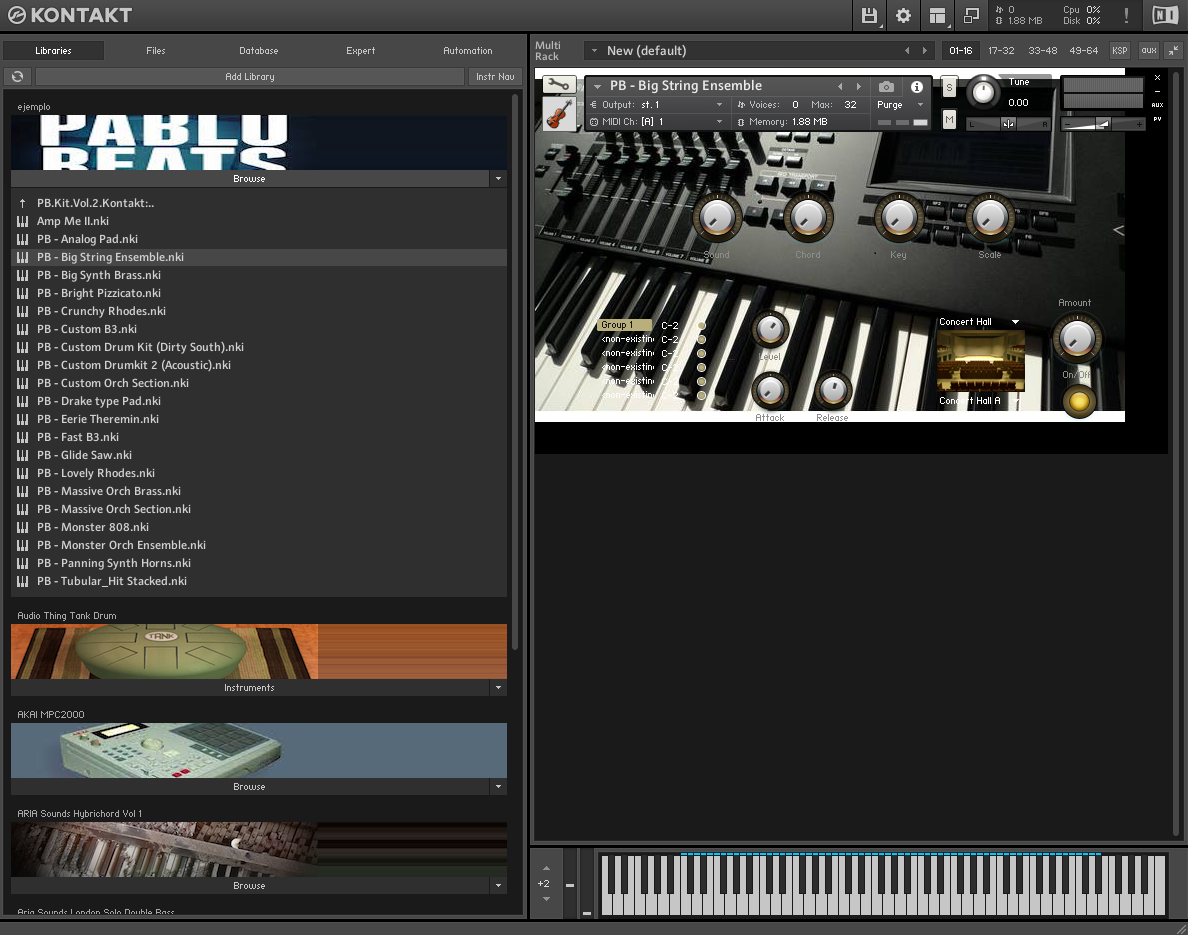Screen dimensions: 1188x935
Task: Toggle AUX view on instrument header
Action: [1157, 105]
